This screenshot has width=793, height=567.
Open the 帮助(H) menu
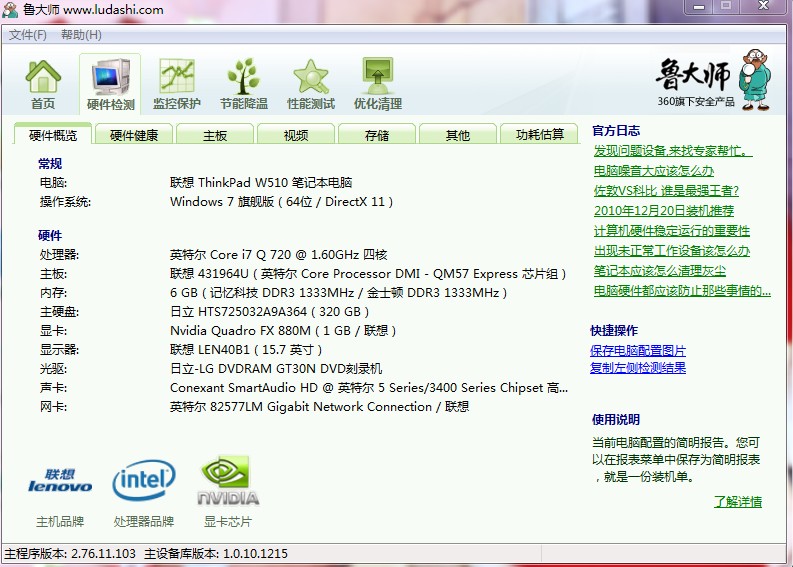81,35
